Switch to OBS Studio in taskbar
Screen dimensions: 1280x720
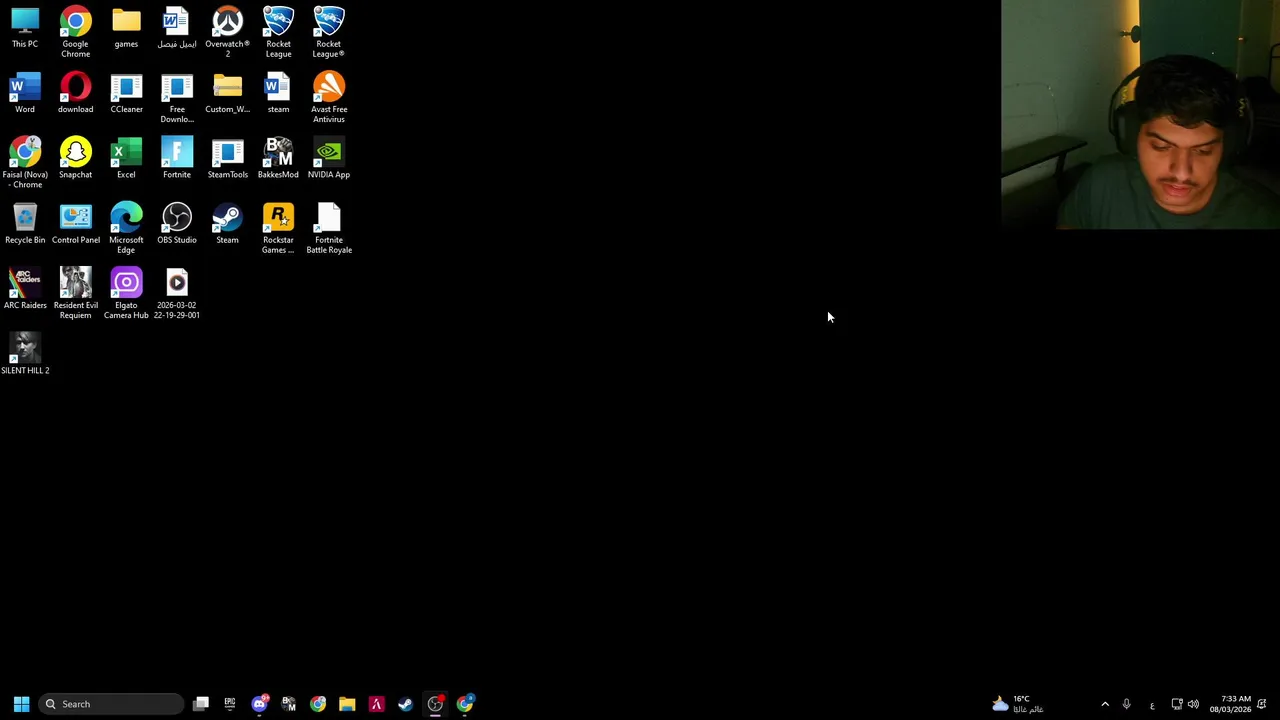[435, 704]
